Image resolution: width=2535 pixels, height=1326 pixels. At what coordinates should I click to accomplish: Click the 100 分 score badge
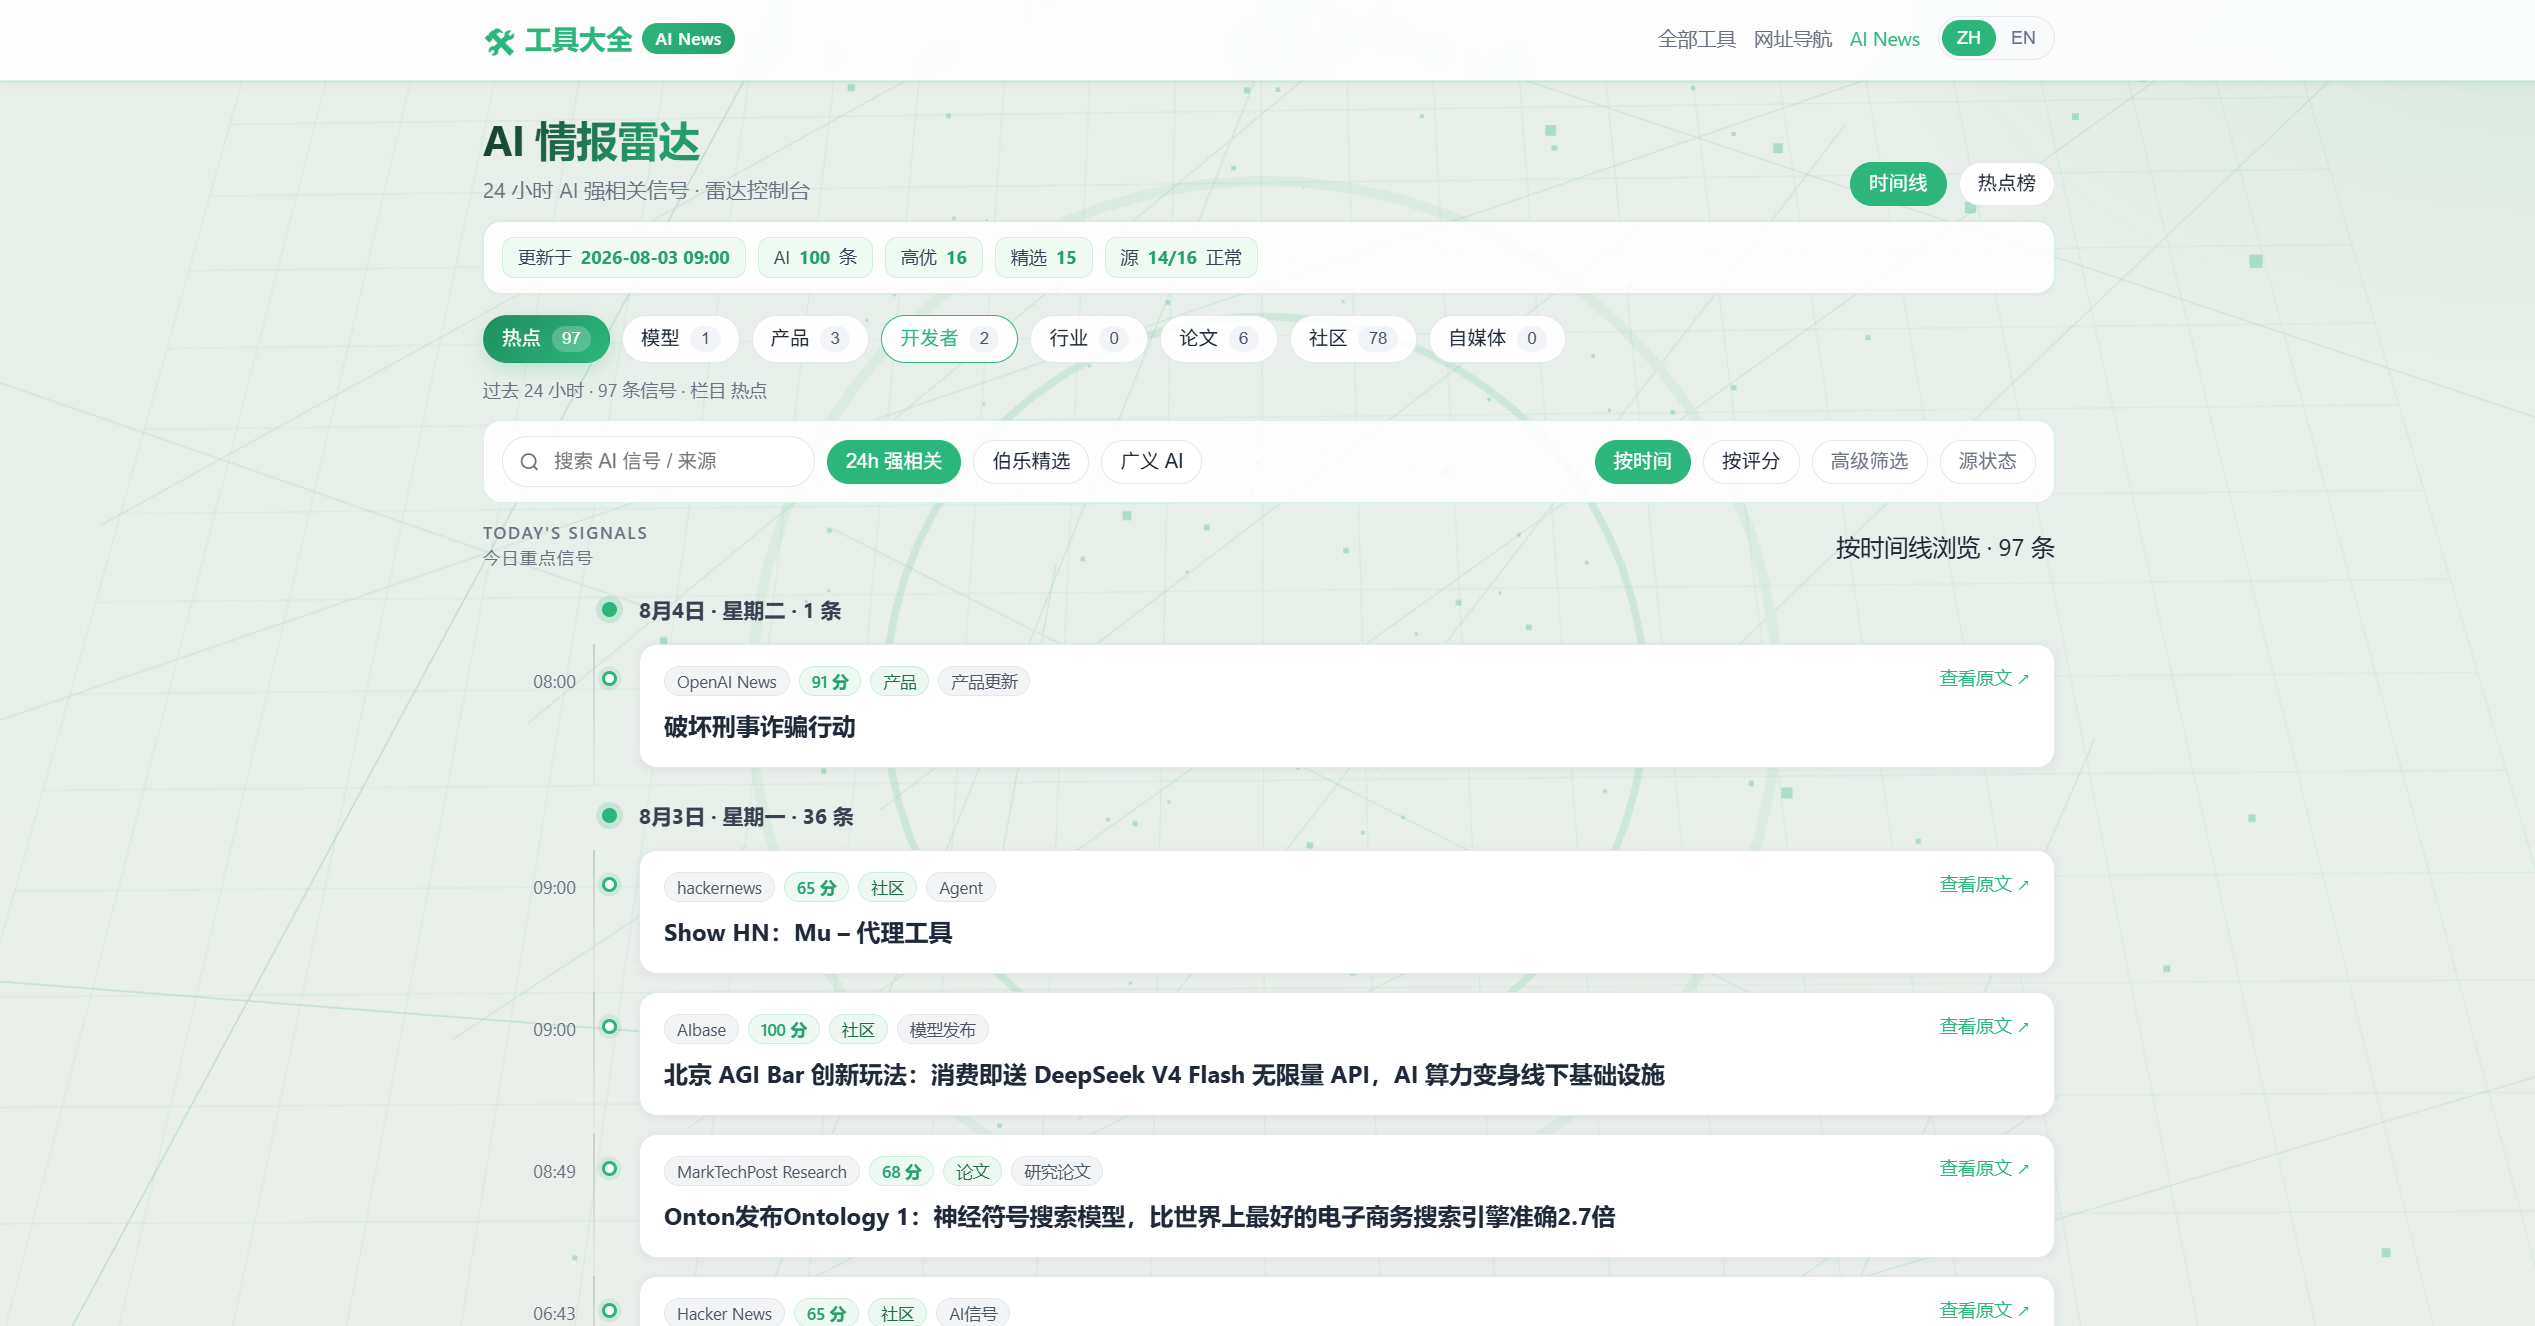coord(784,1030)
